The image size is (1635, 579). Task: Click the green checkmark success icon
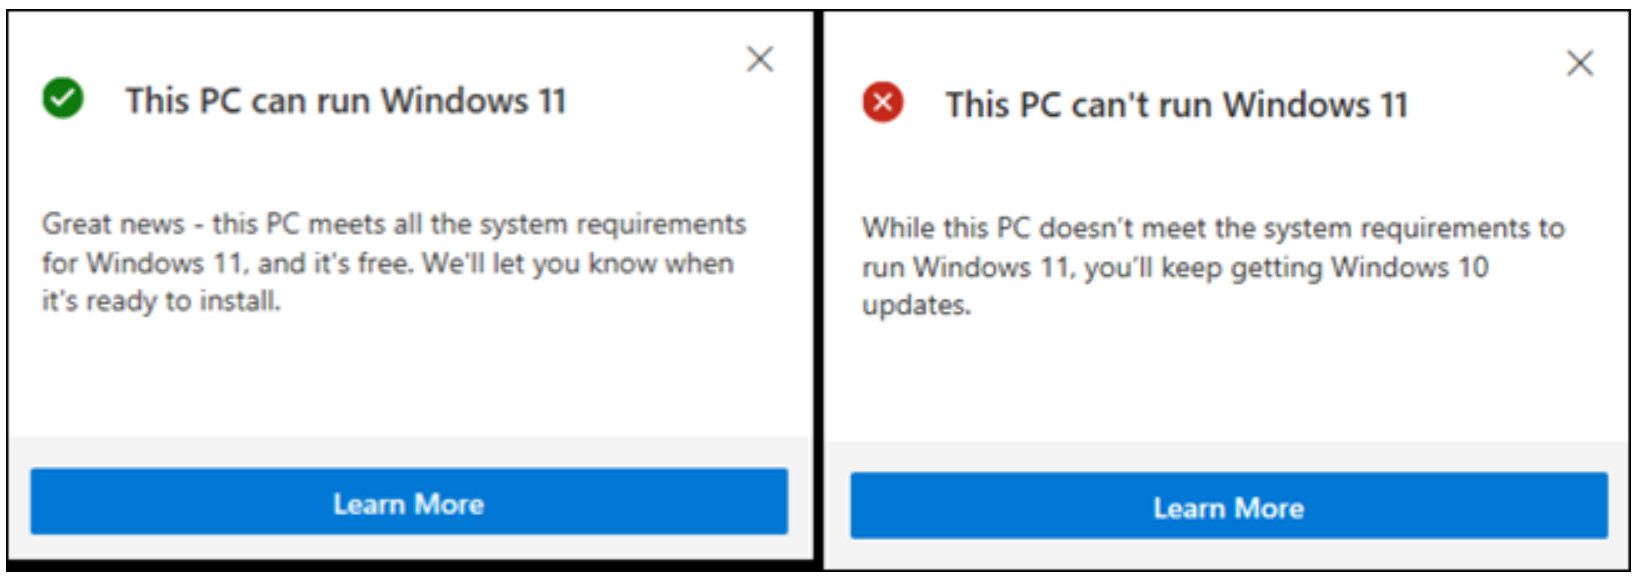click(x=63, y=99)
